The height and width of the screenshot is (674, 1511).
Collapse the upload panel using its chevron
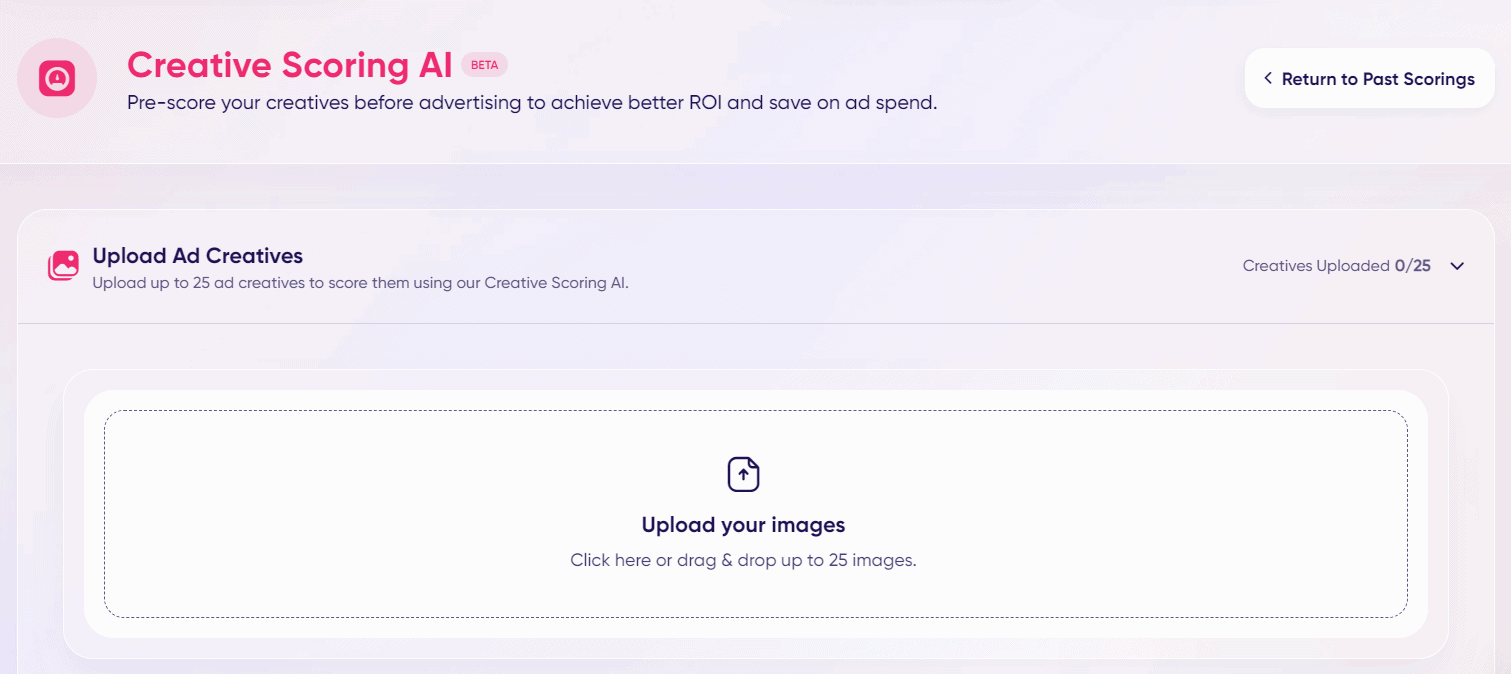coord(1457,266)
